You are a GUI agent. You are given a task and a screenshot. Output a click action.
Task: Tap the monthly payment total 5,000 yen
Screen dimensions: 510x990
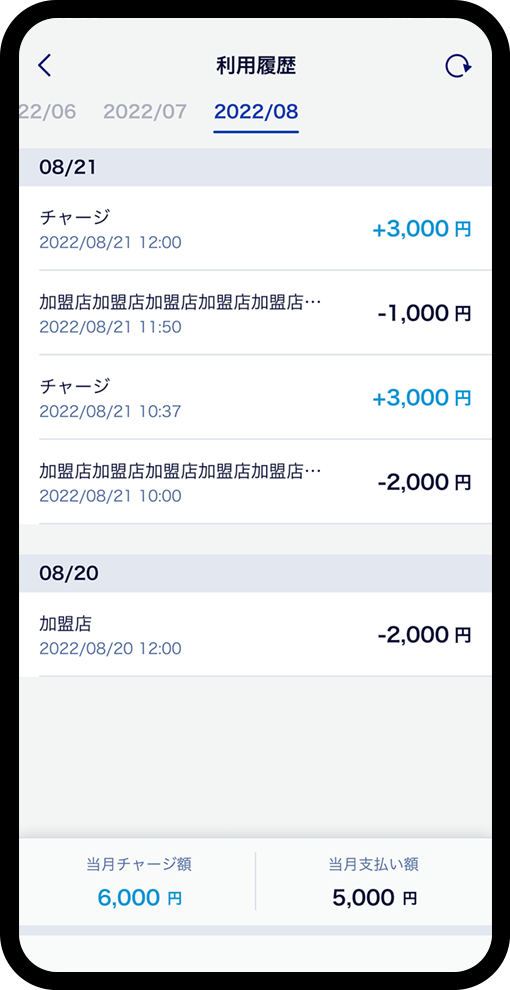click(374, 897)
